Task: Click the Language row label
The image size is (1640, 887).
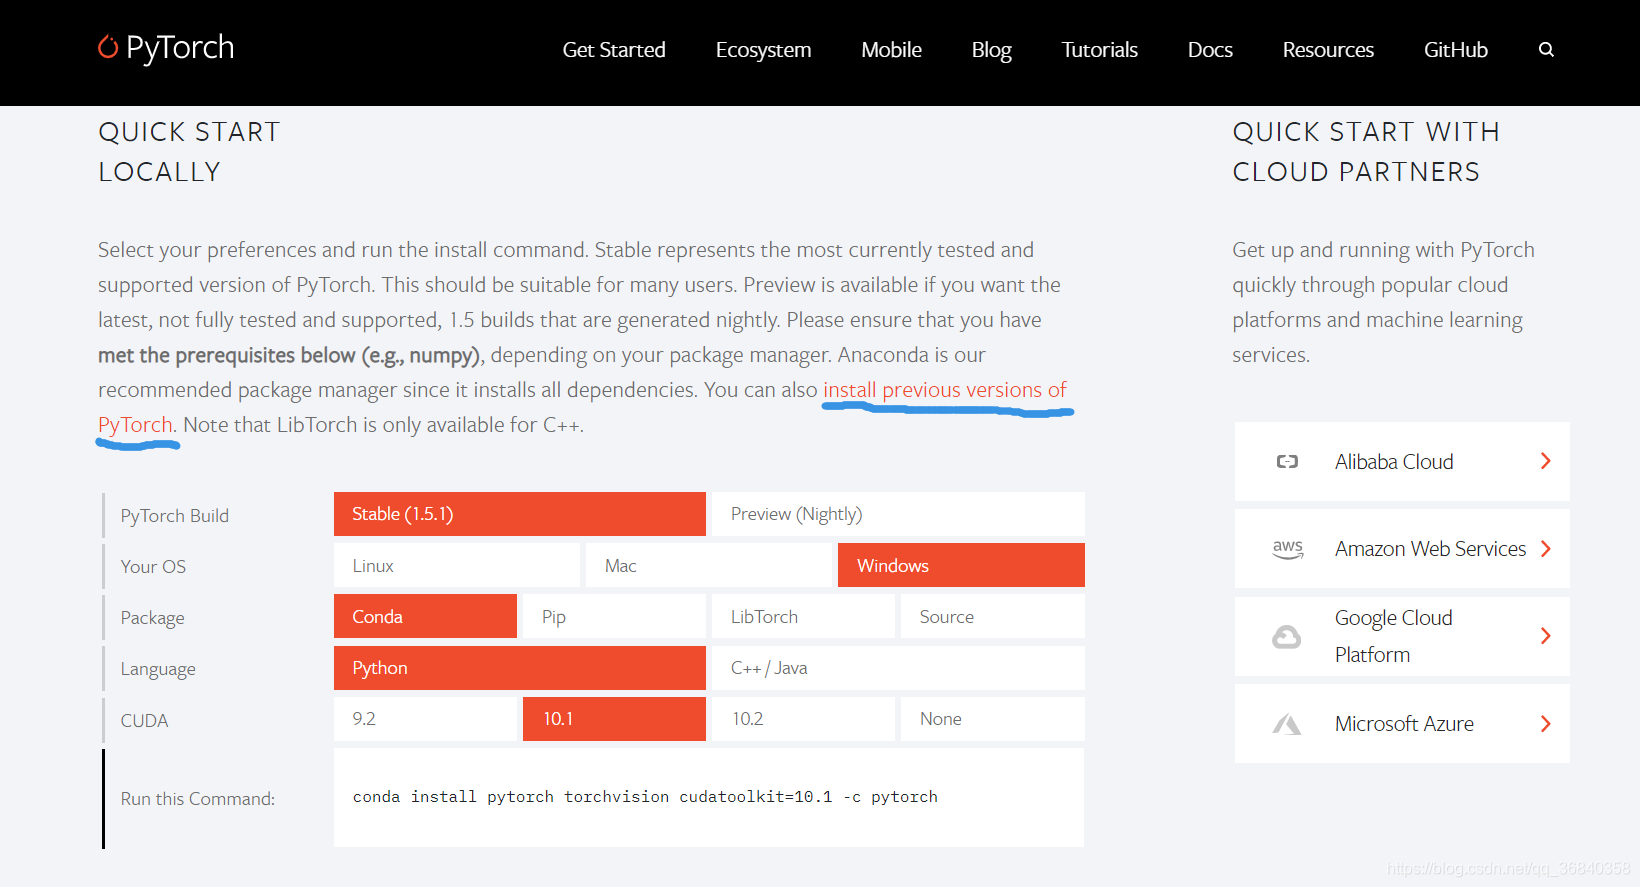Action: click(158, 669)
